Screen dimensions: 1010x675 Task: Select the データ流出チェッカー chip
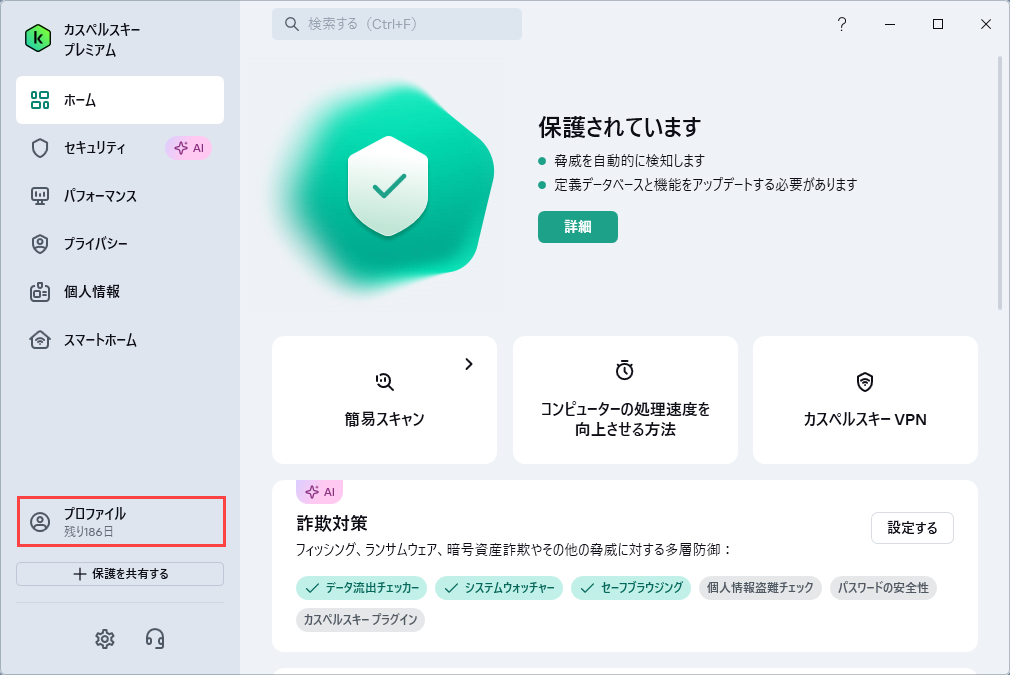pos(361,588)
